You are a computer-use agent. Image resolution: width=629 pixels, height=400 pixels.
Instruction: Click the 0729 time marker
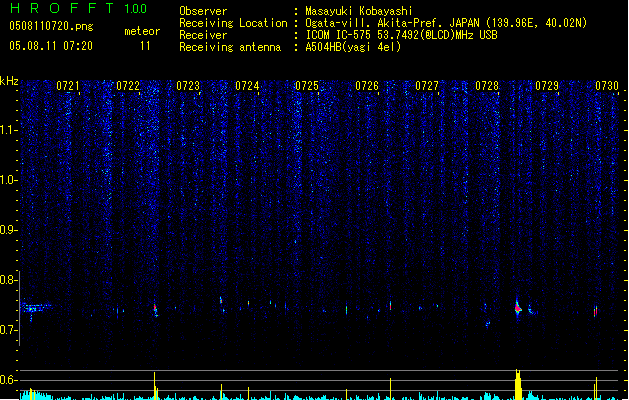[547, 86]
